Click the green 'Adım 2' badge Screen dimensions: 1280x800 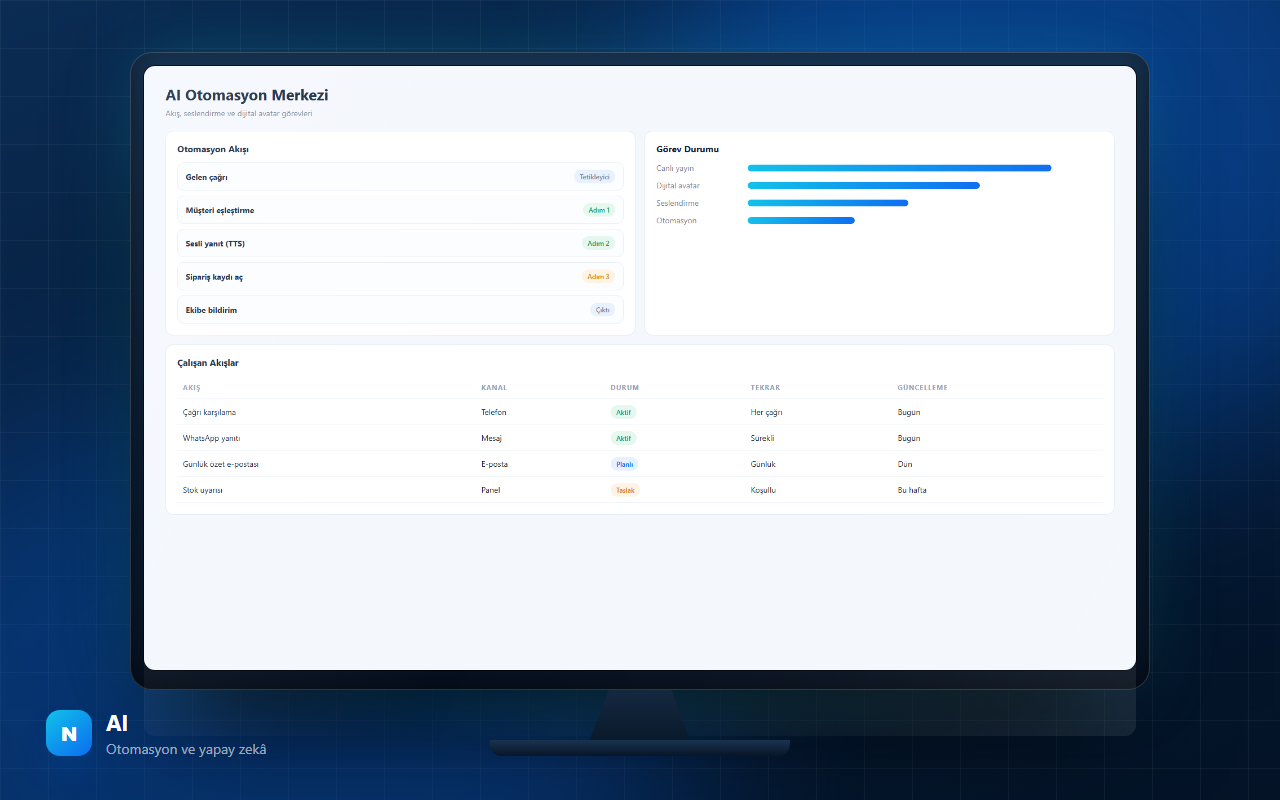click(598, 243)
